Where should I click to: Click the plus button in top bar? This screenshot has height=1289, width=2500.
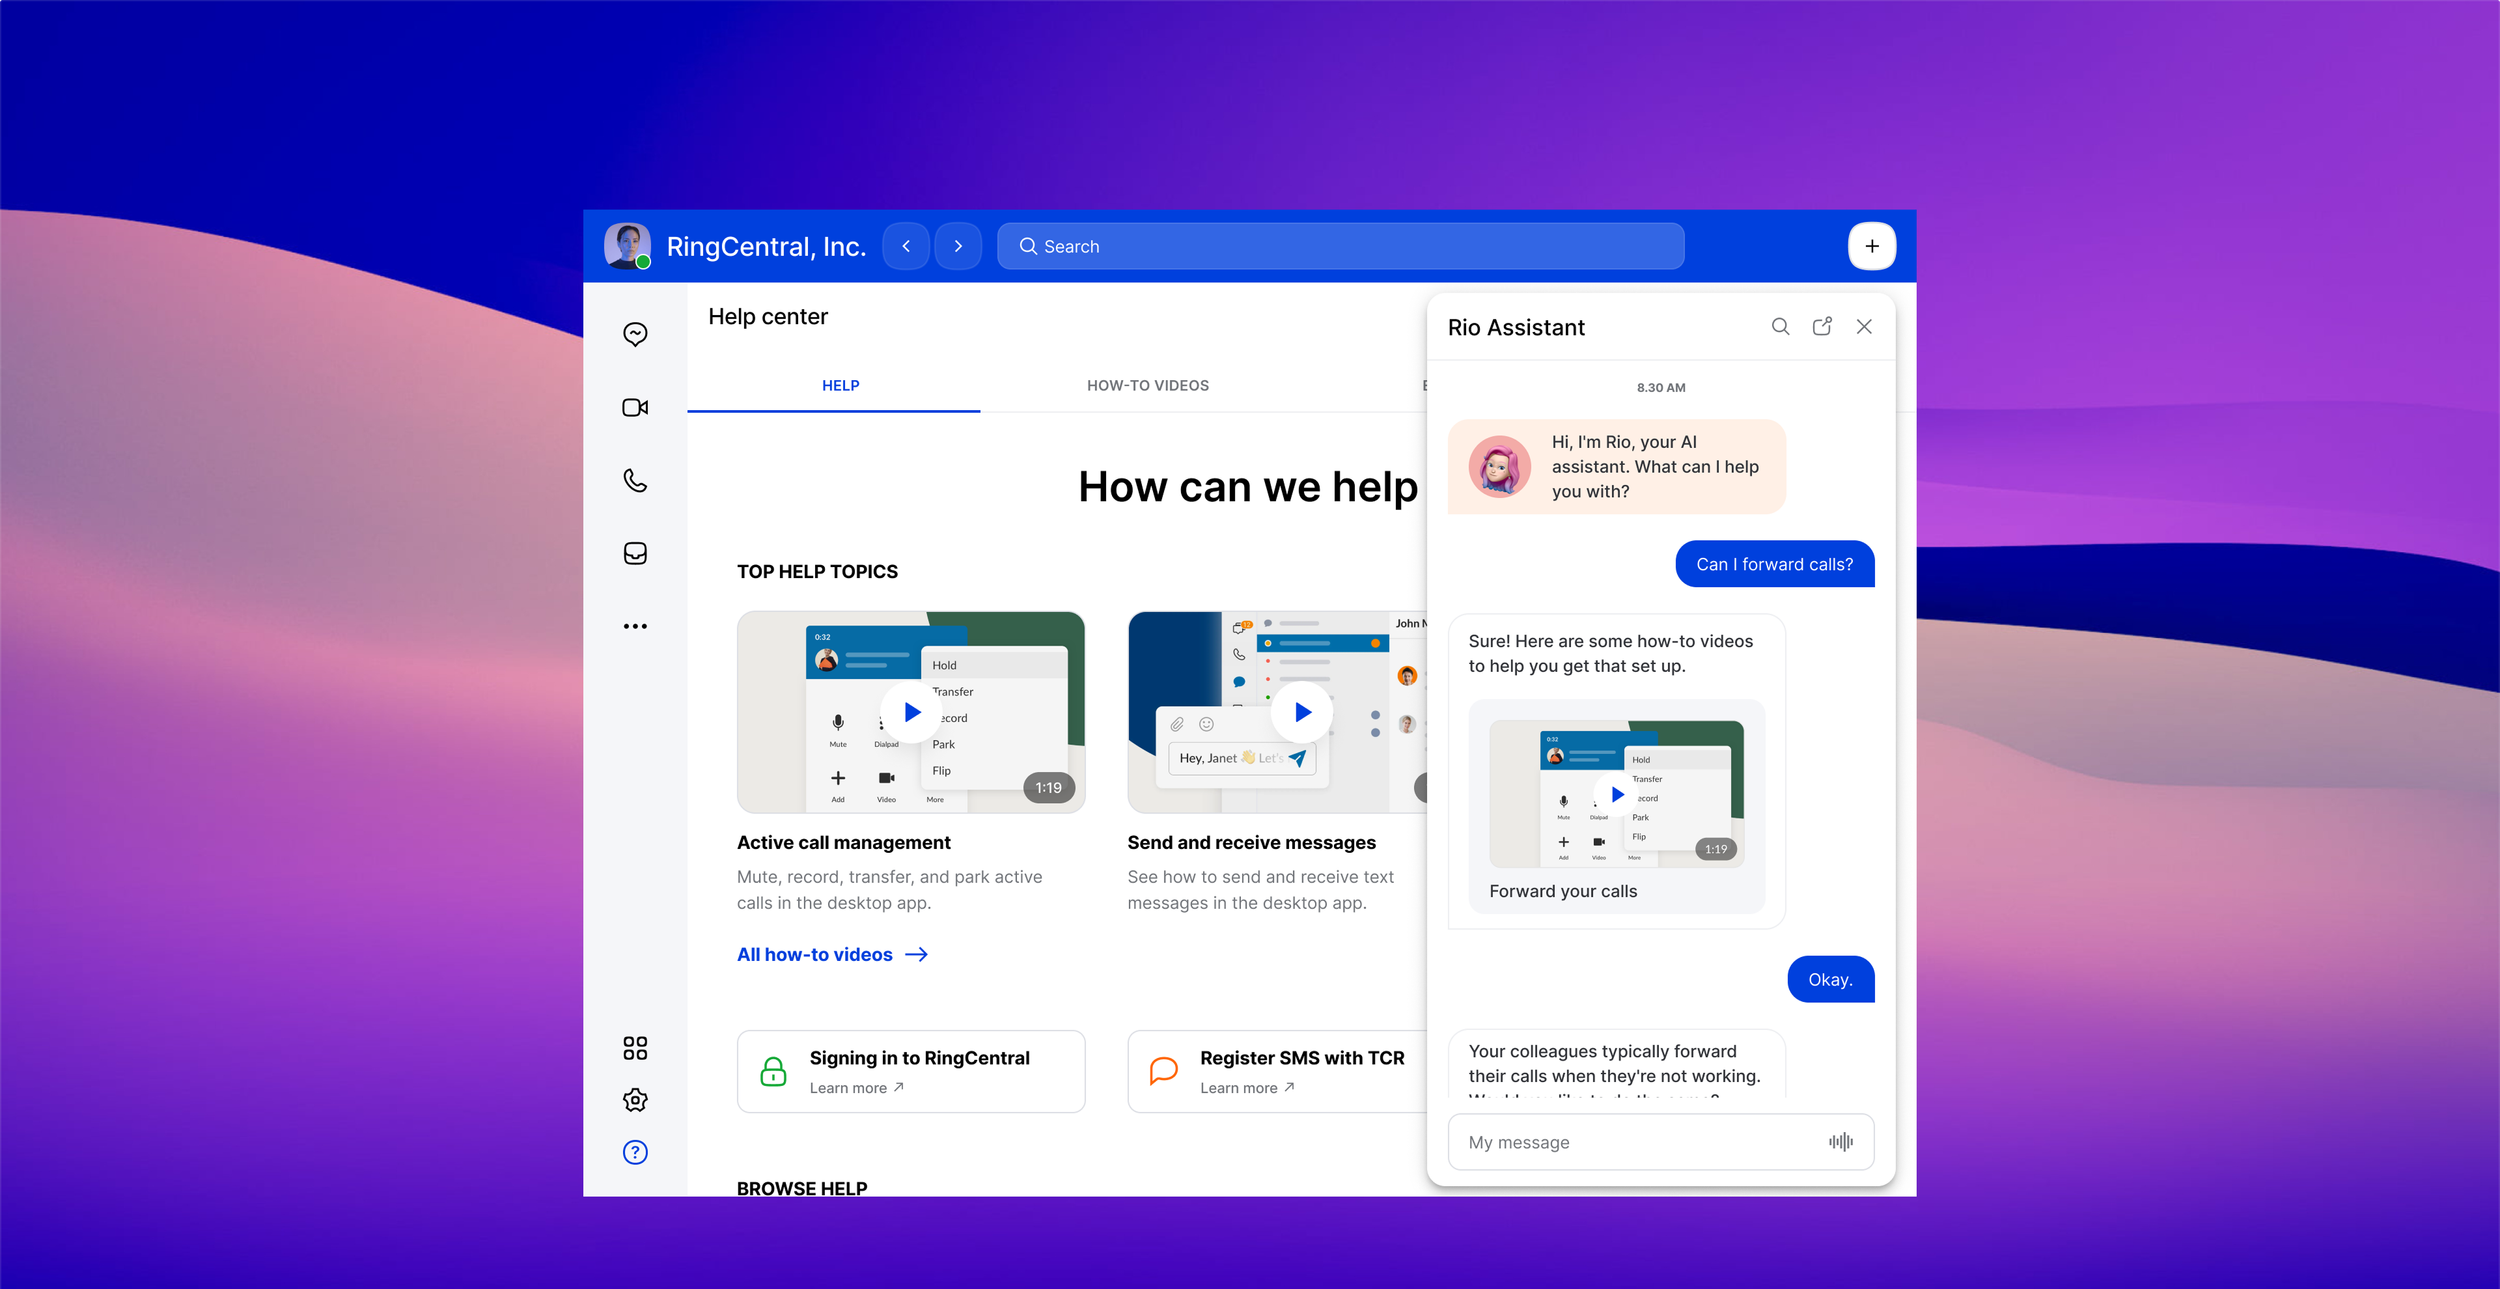1871,246
